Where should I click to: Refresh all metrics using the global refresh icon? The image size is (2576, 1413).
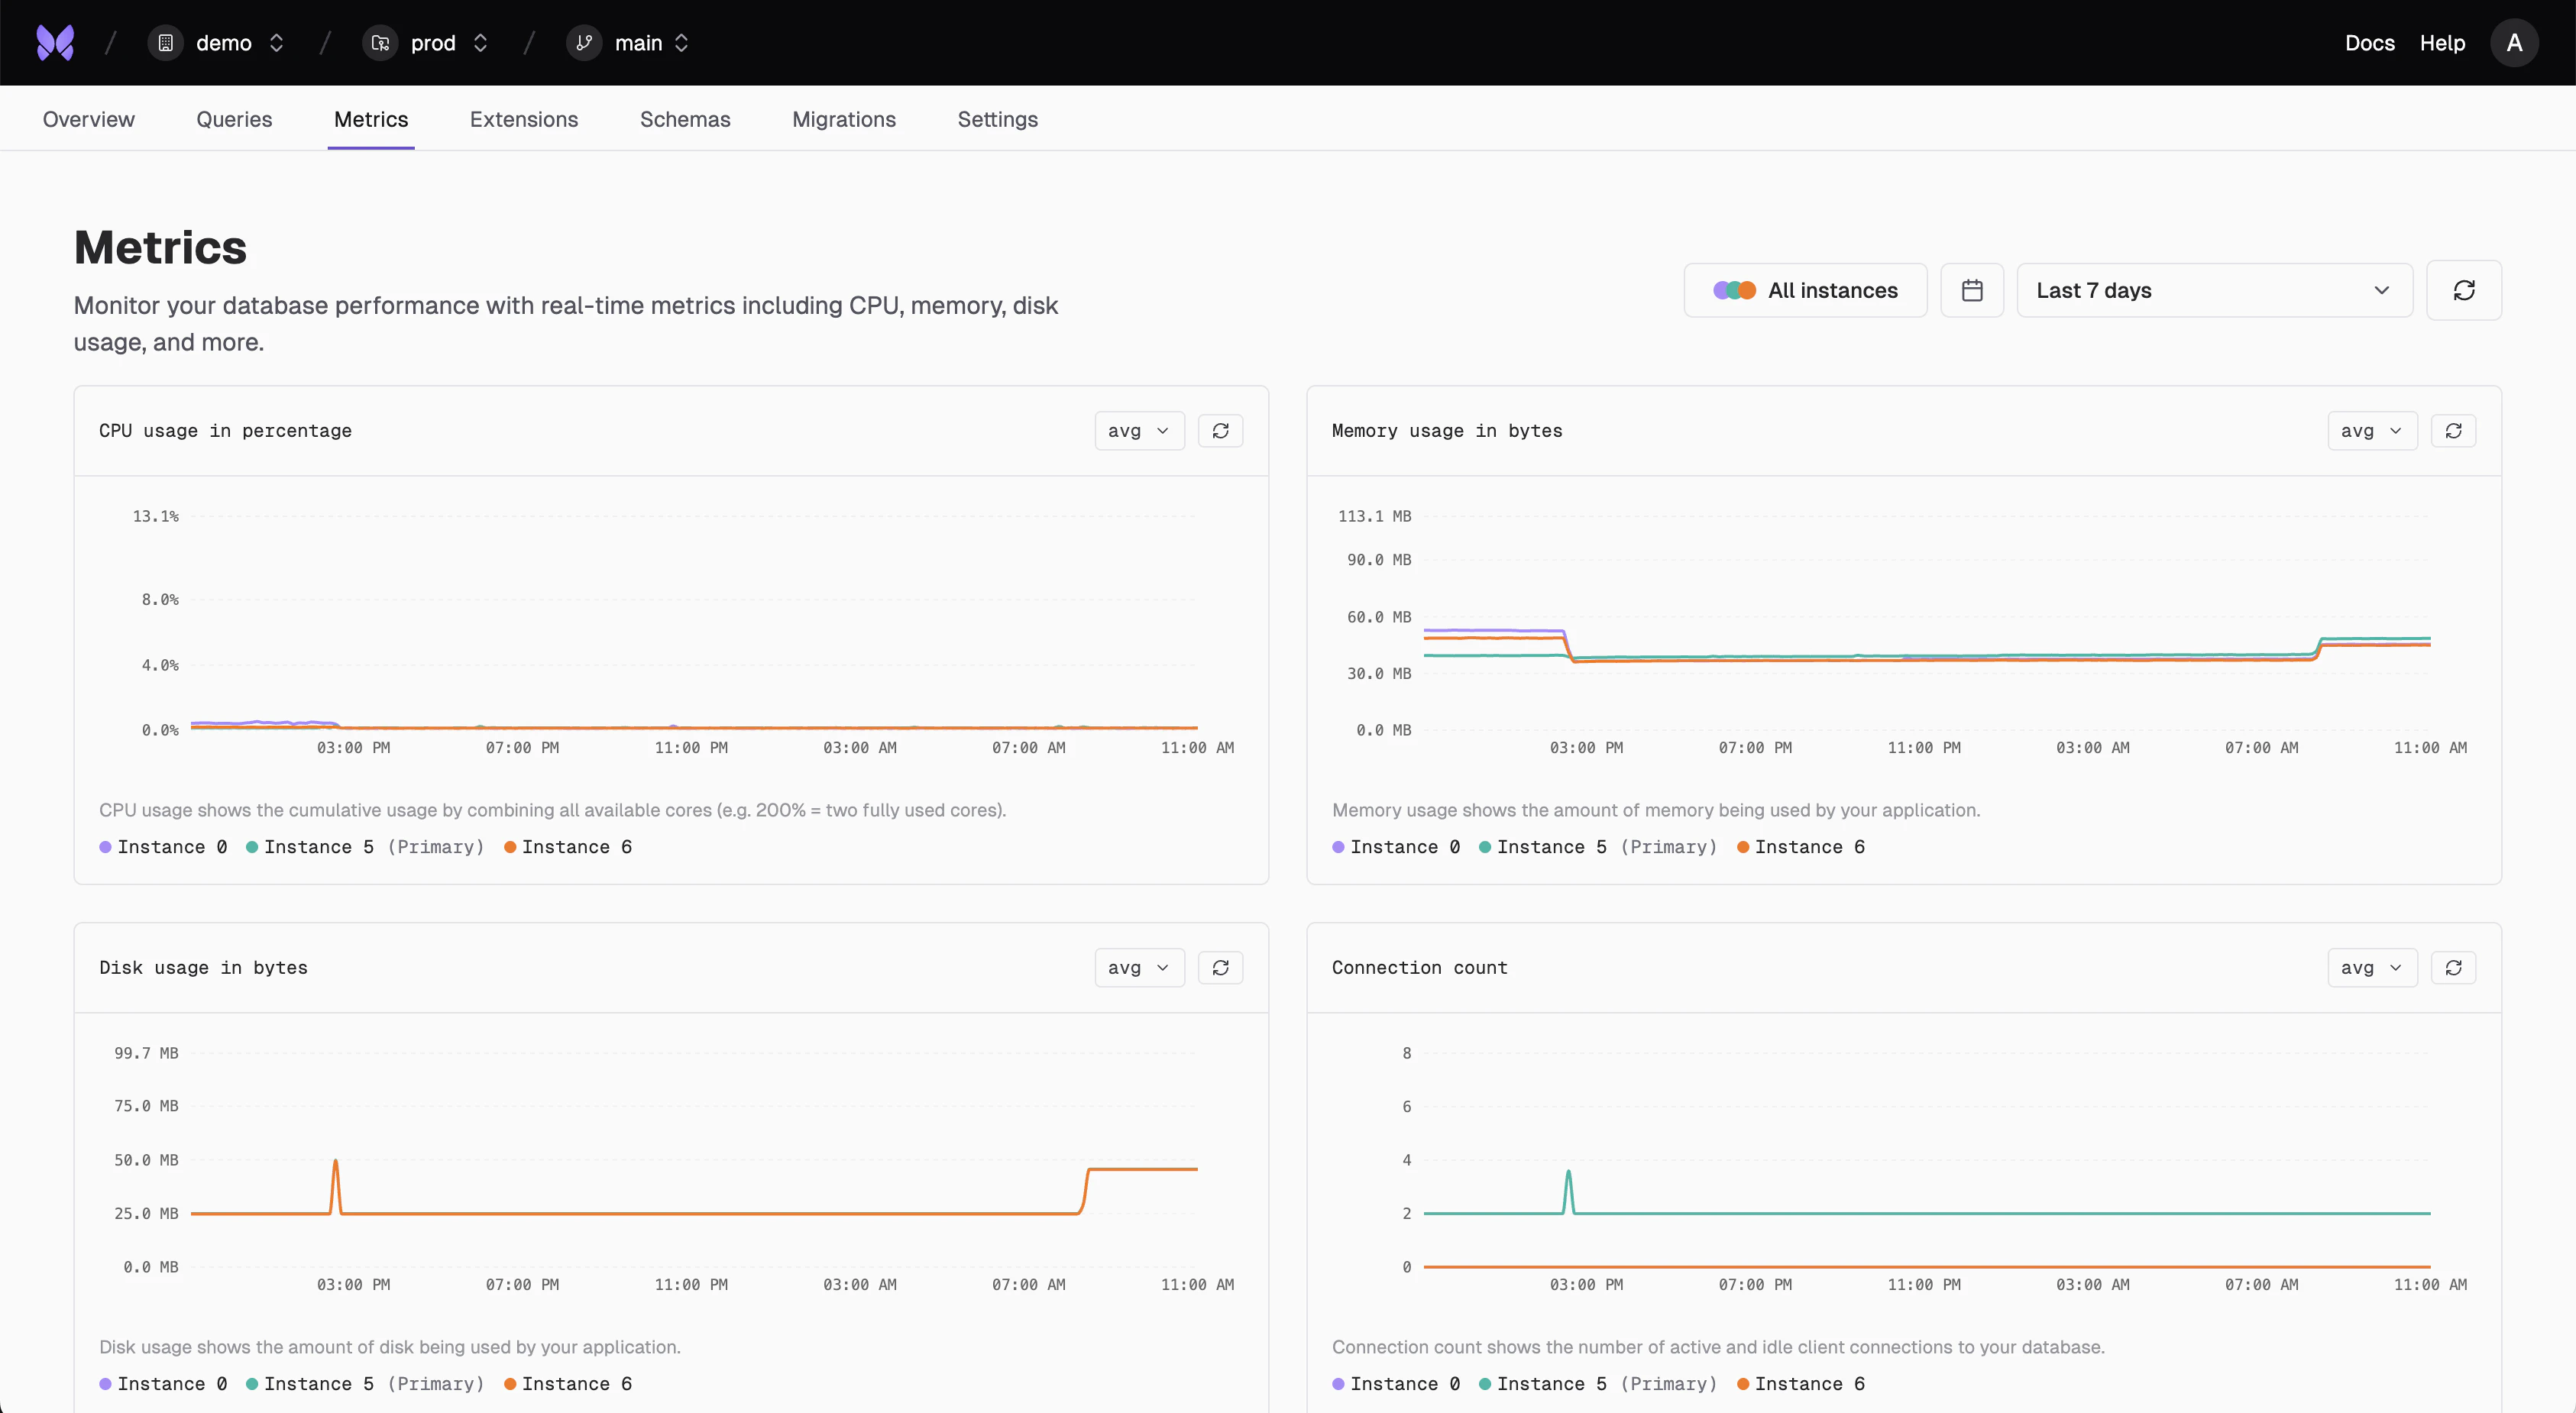(2463, 290)
